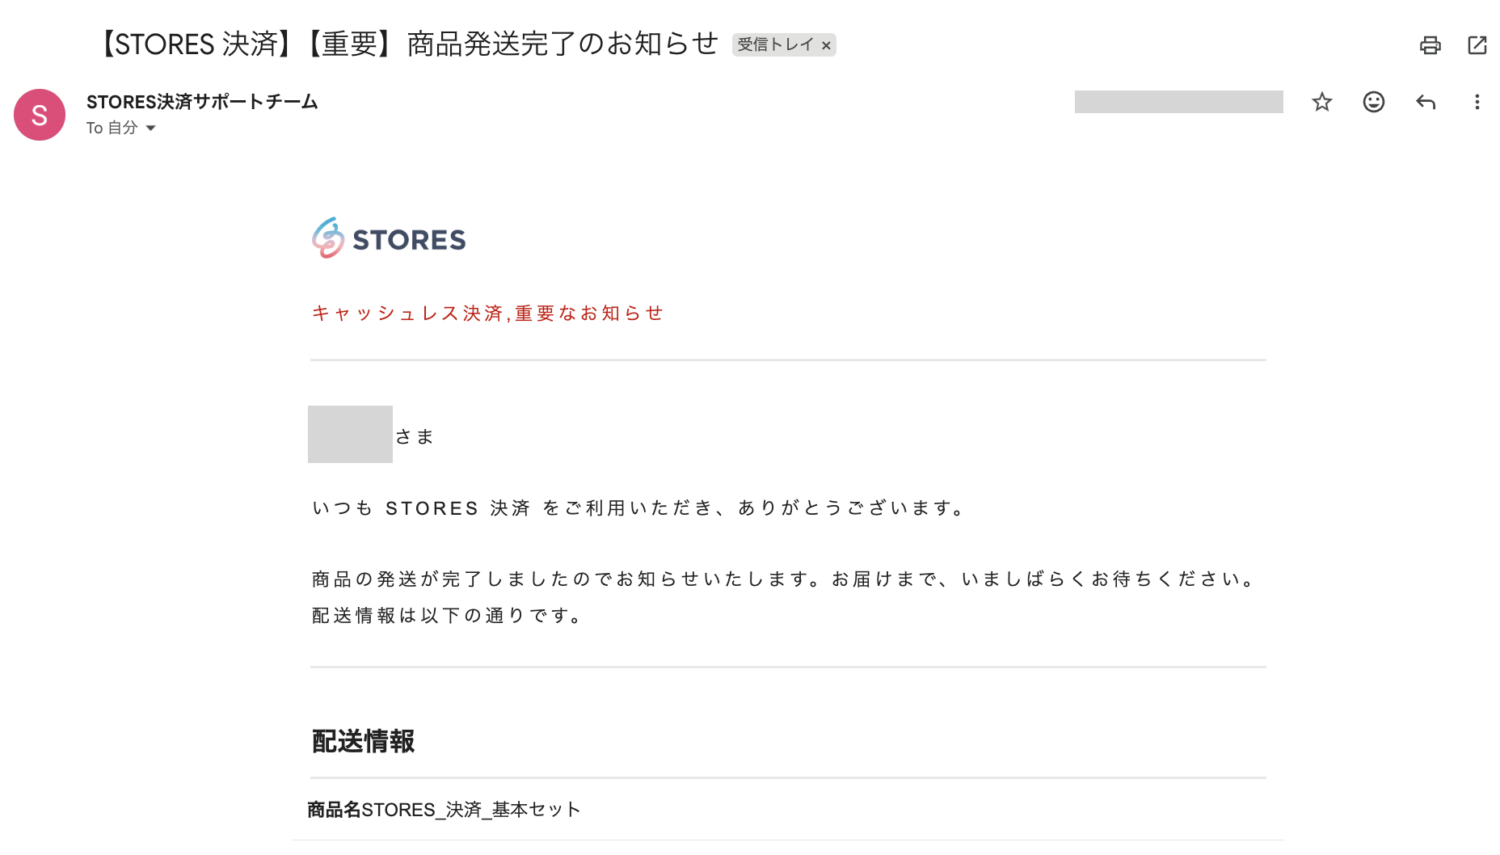Open email in new window icon

(1477, 45)
